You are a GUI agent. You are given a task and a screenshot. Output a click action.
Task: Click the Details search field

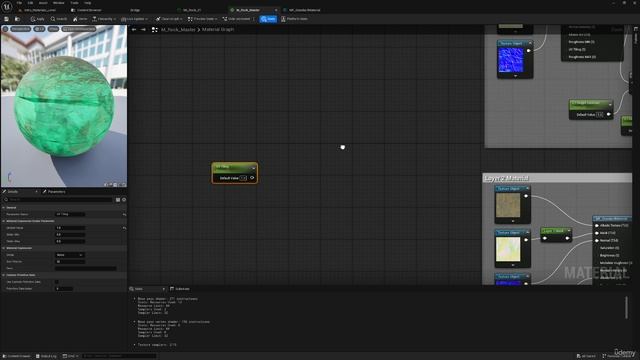pos(58,200)
